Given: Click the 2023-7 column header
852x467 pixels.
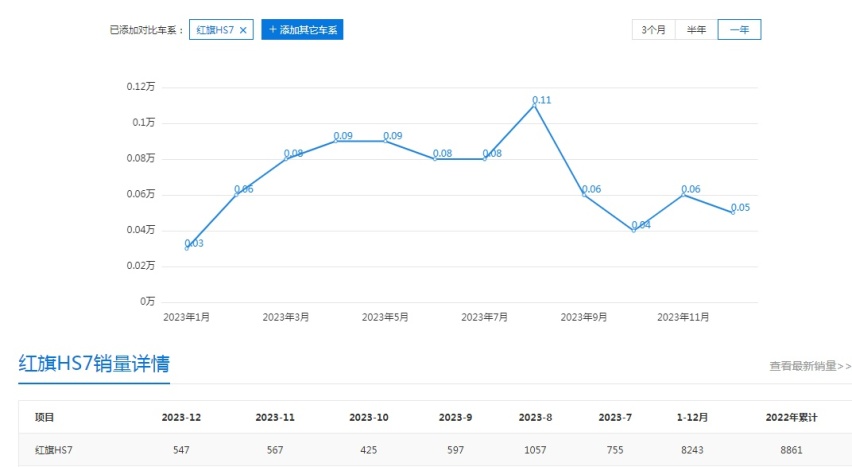Looking at the screenshot, I should coord(615,418).
